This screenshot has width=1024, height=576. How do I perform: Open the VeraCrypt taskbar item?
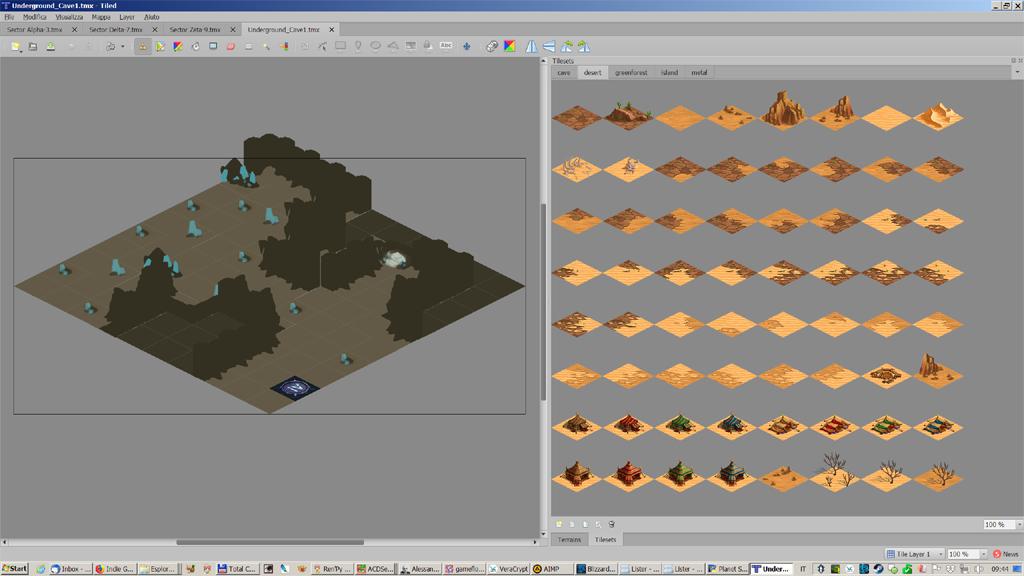point(508,569)
